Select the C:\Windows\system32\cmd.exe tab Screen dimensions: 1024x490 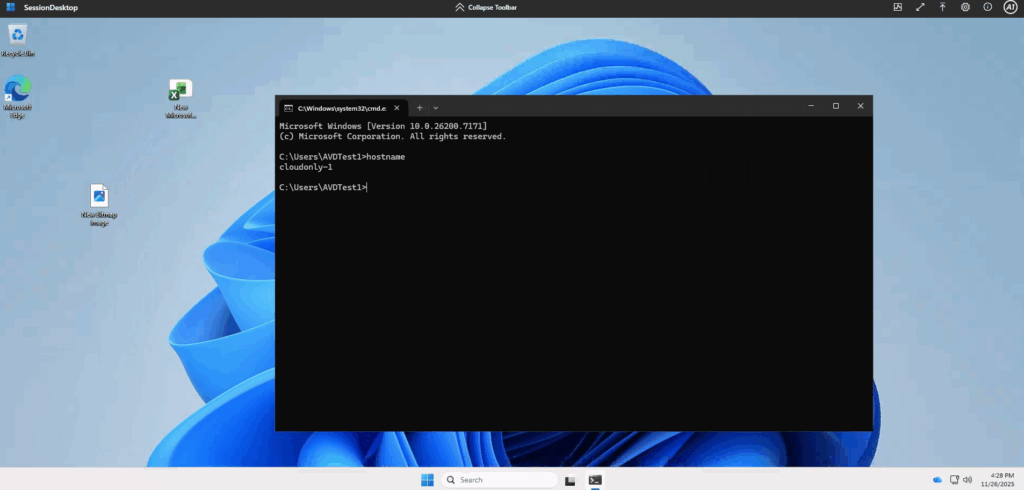click(x=340, y=107)
